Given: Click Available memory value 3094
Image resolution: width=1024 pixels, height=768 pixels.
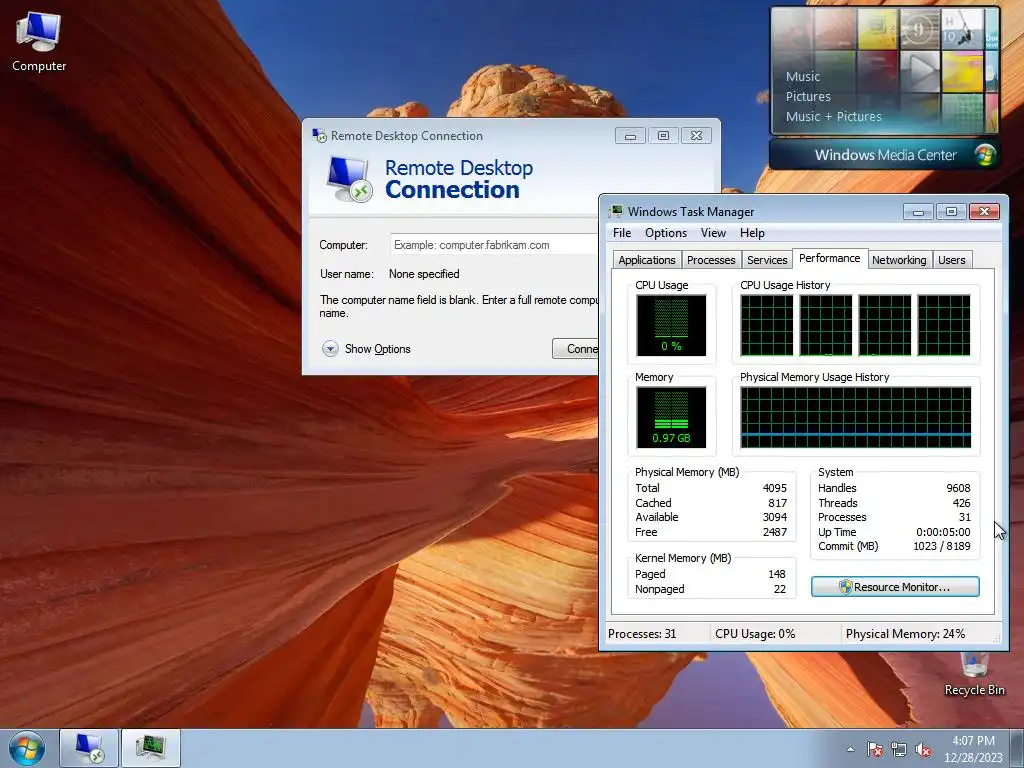Looking at the screenshot, I should pos(775,517).
